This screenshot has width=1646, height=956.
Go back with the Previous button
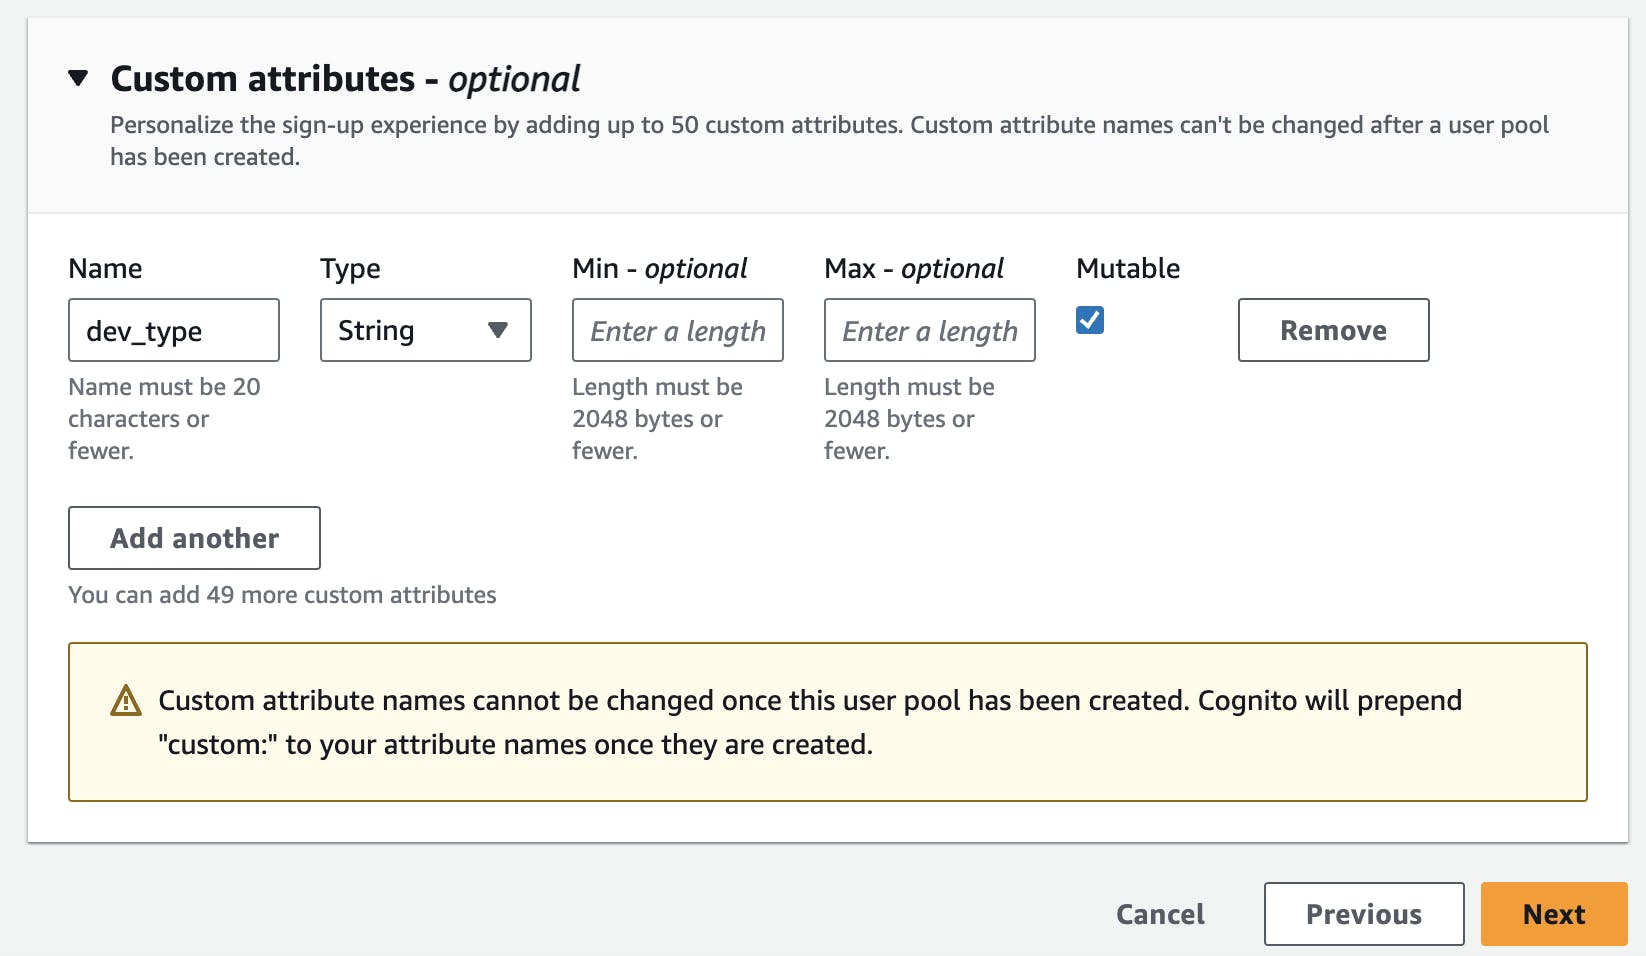[x=1363, y=914]
